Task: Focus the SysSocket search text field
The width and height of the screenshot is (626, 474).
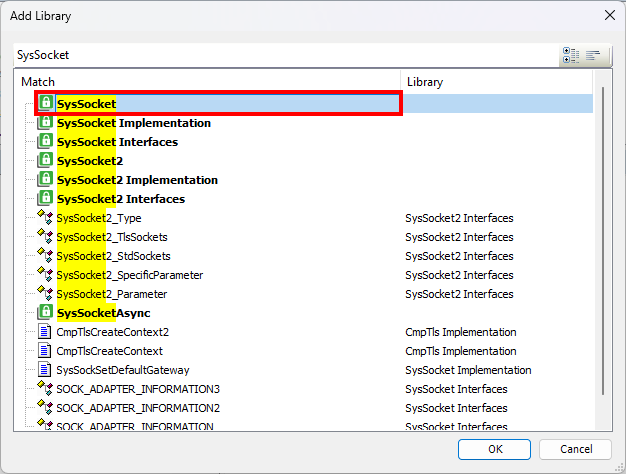Action: point(285,55)
